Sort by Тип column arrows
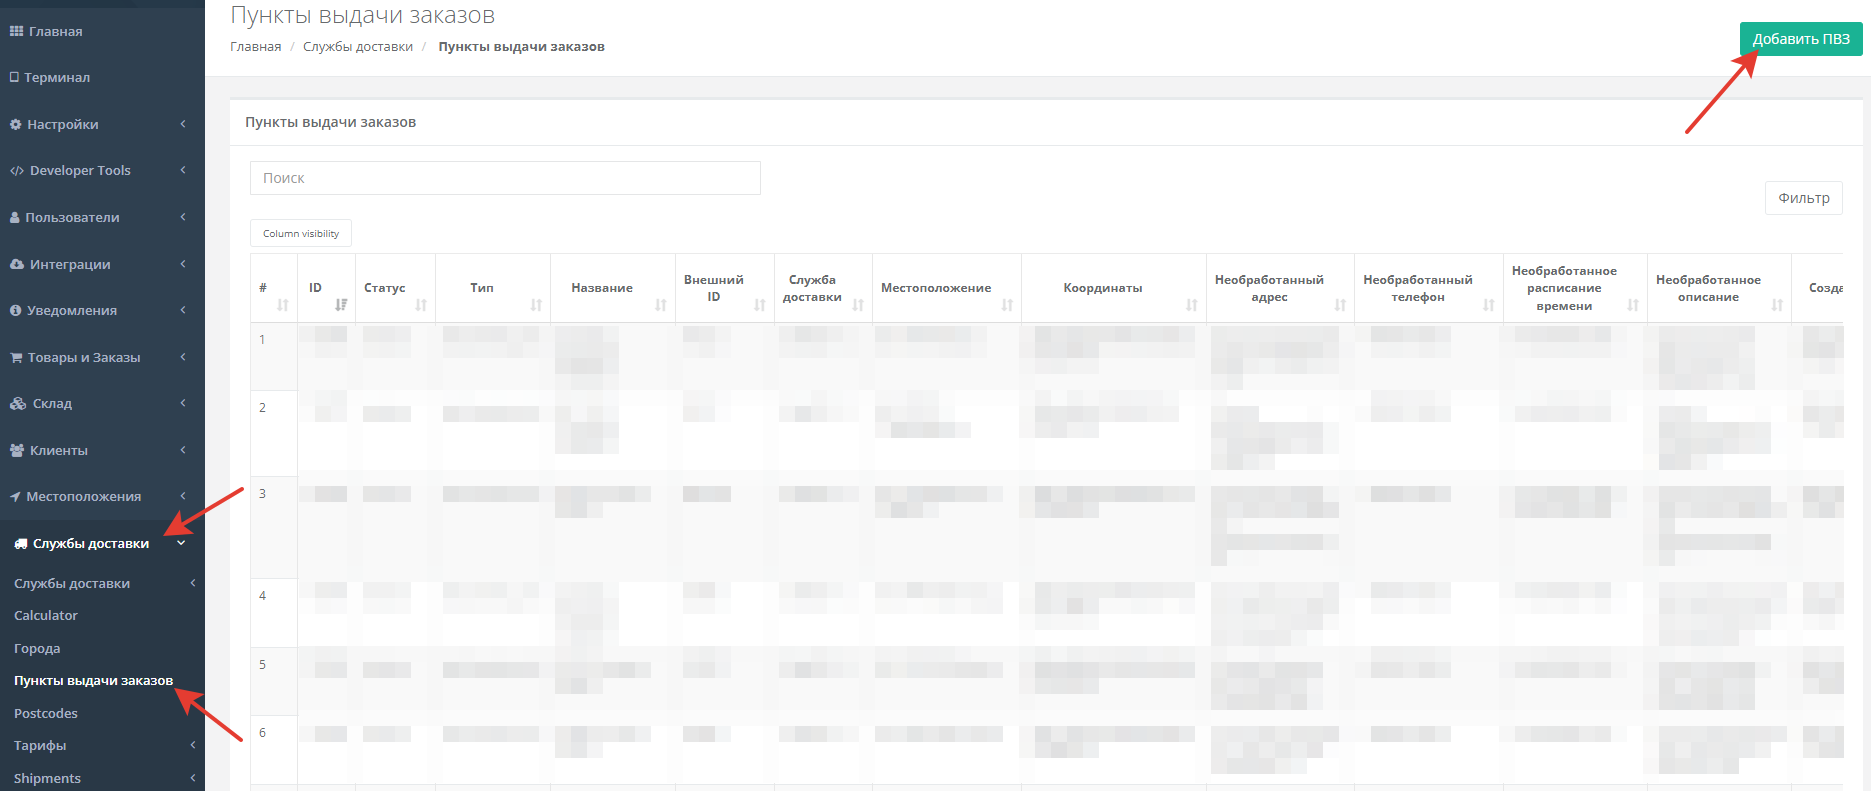 coord(536,305)
